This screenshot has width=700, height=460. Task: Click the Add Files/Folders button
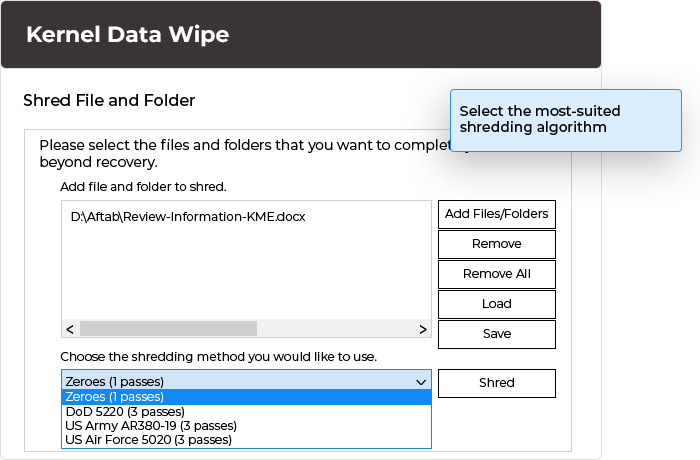497,214
